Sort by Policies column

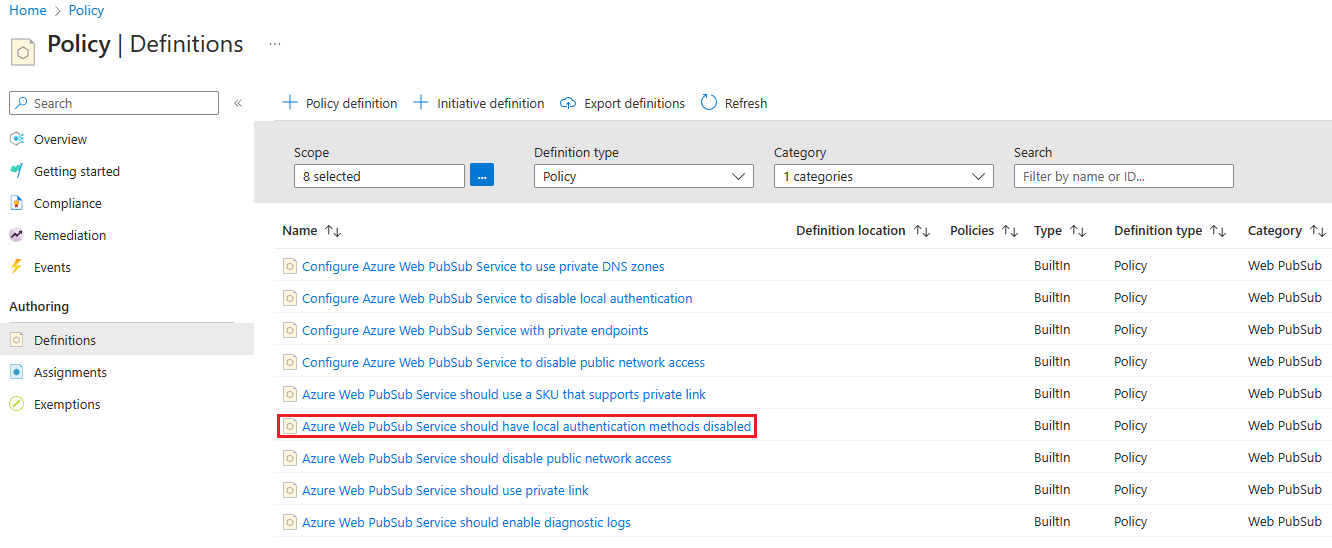click(x=1010, y=231)
